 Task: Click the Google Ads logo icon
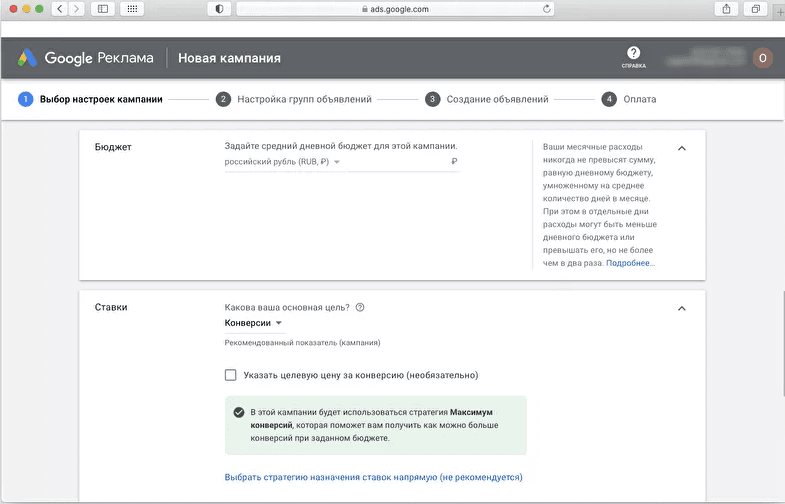click(x=28, y=58)
